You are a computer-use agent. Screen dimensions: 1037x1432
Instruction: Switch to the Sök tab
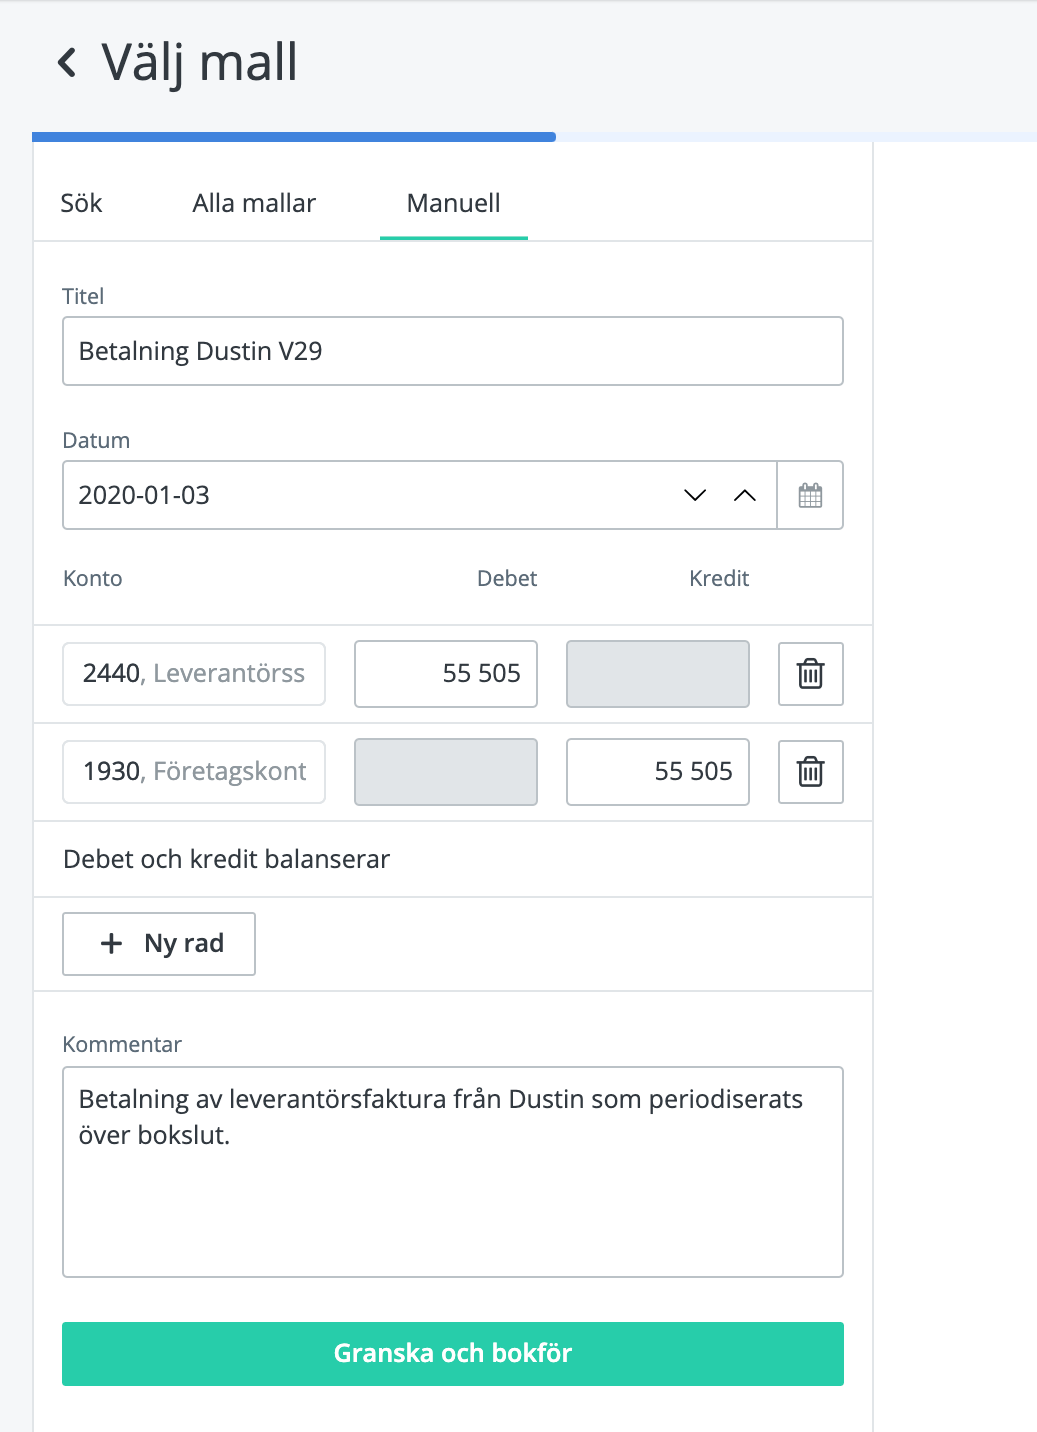click(81, 203)
